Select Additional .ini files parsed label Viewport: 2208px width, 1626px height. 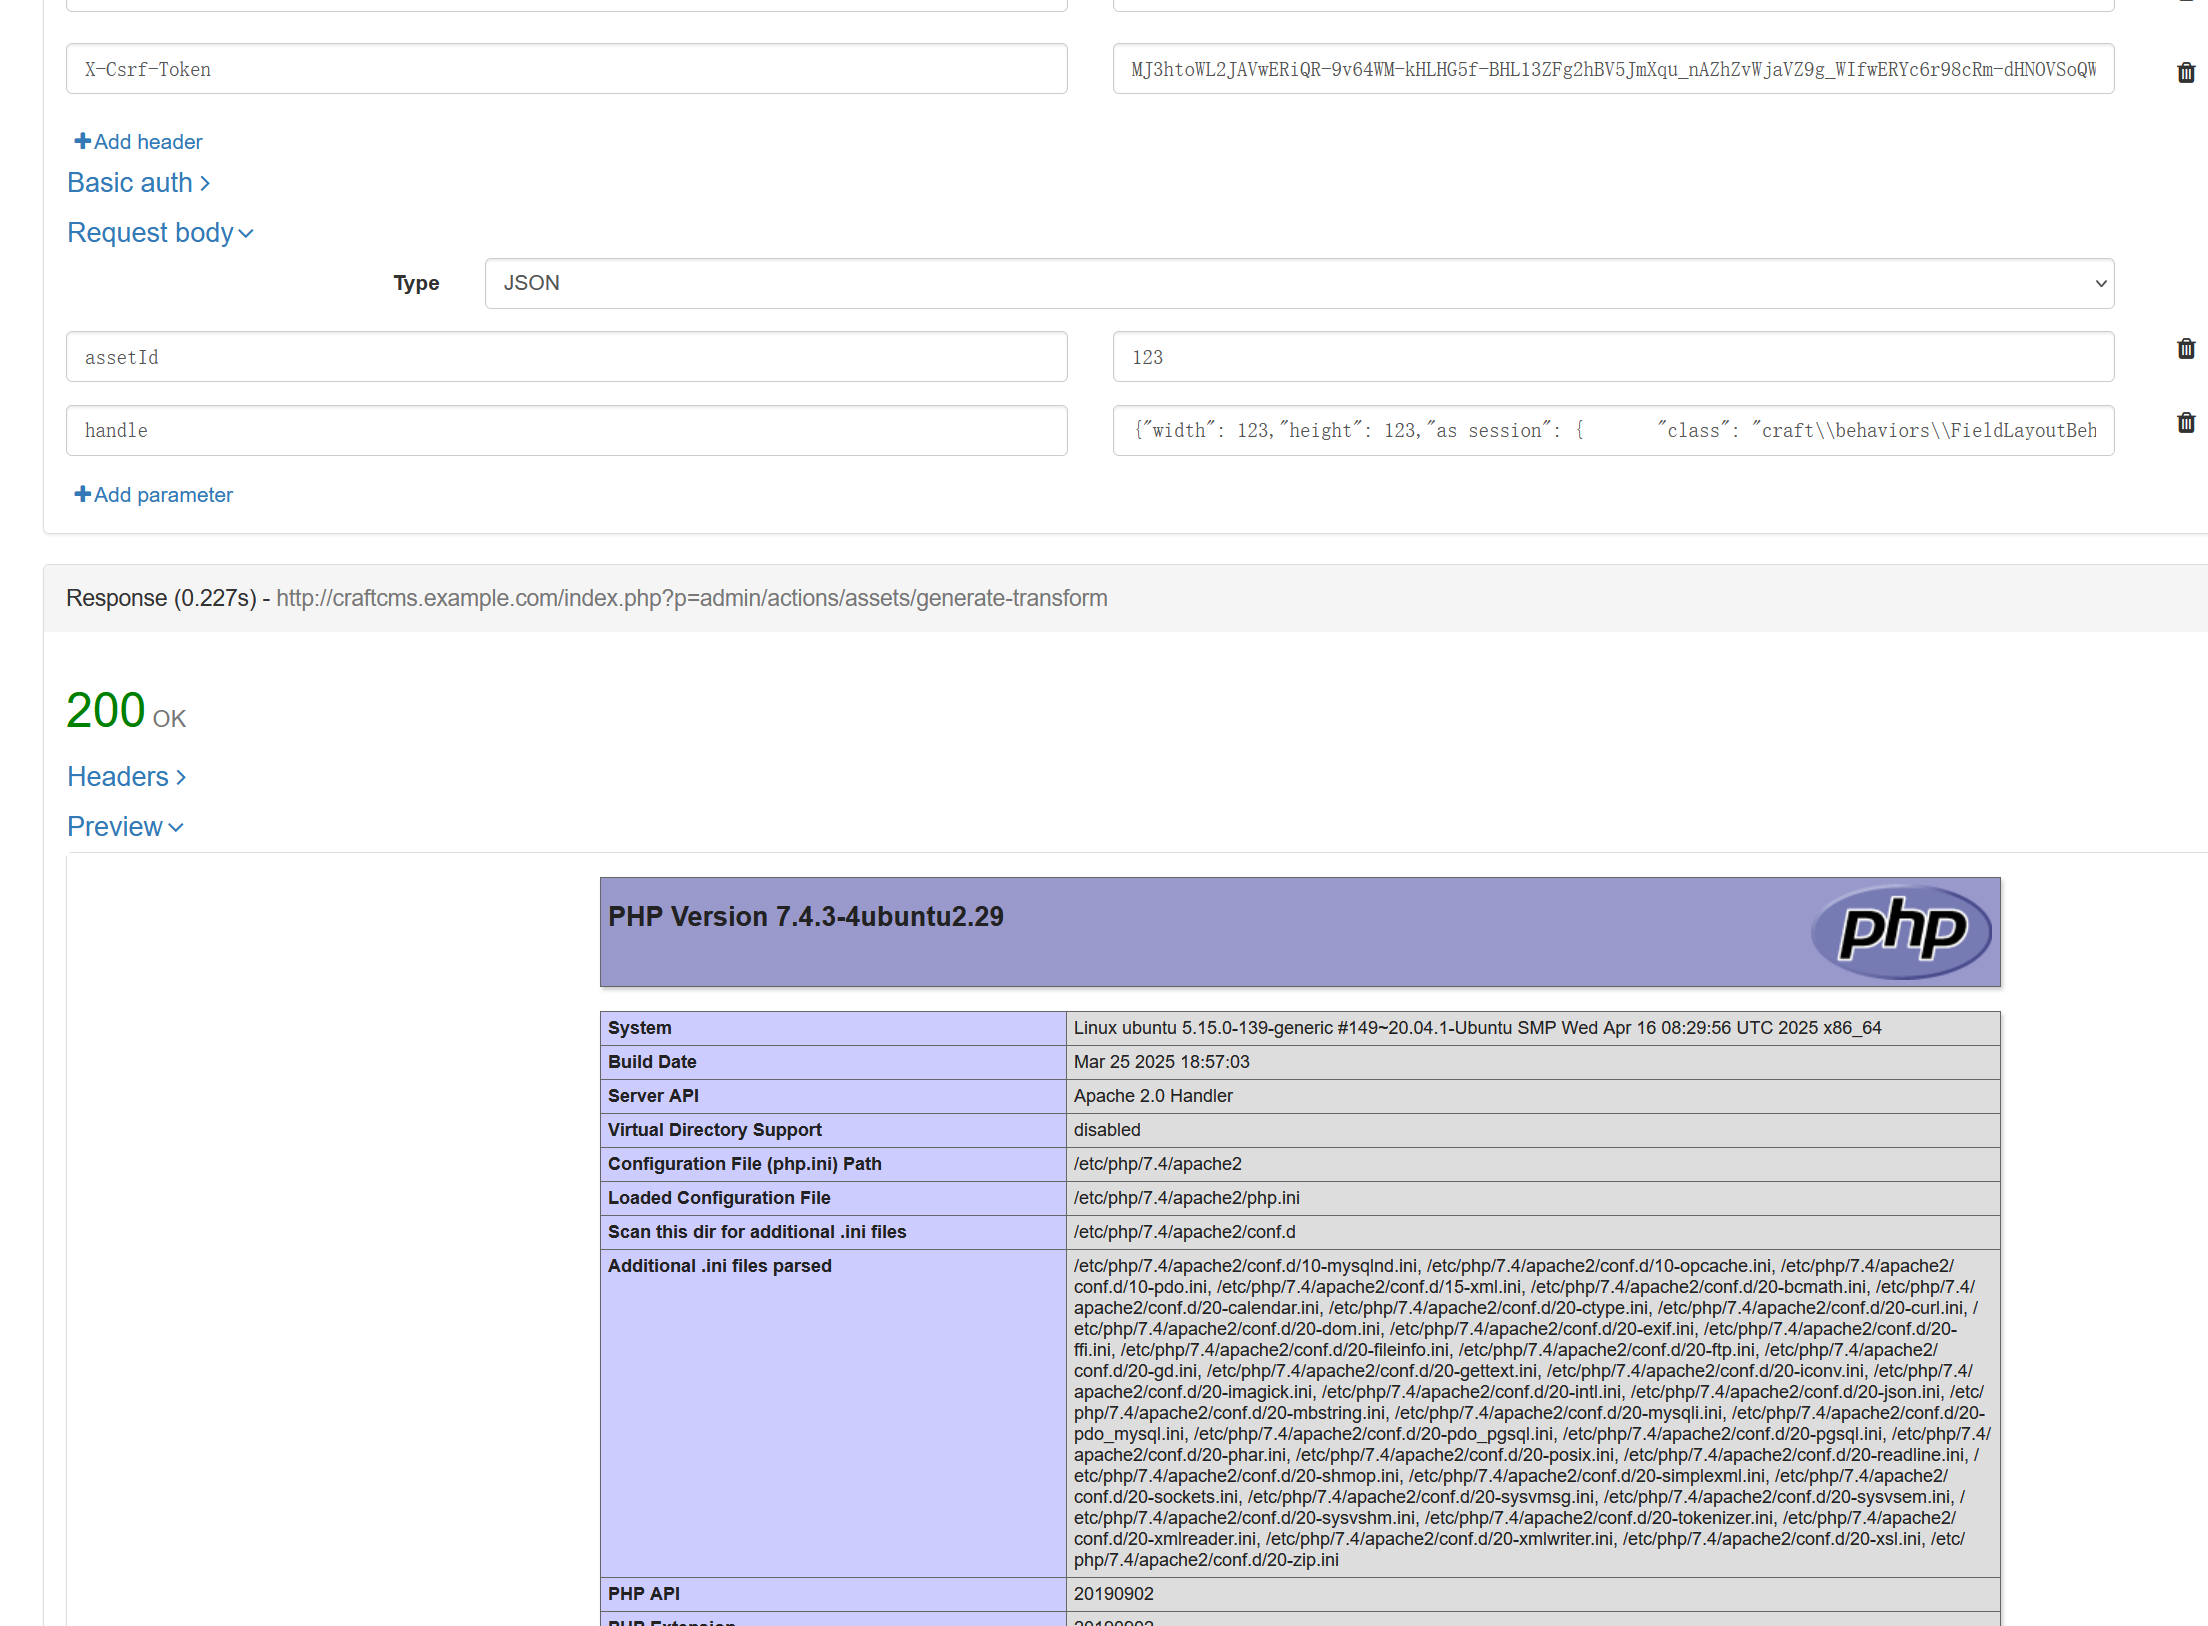point(720,1266)
